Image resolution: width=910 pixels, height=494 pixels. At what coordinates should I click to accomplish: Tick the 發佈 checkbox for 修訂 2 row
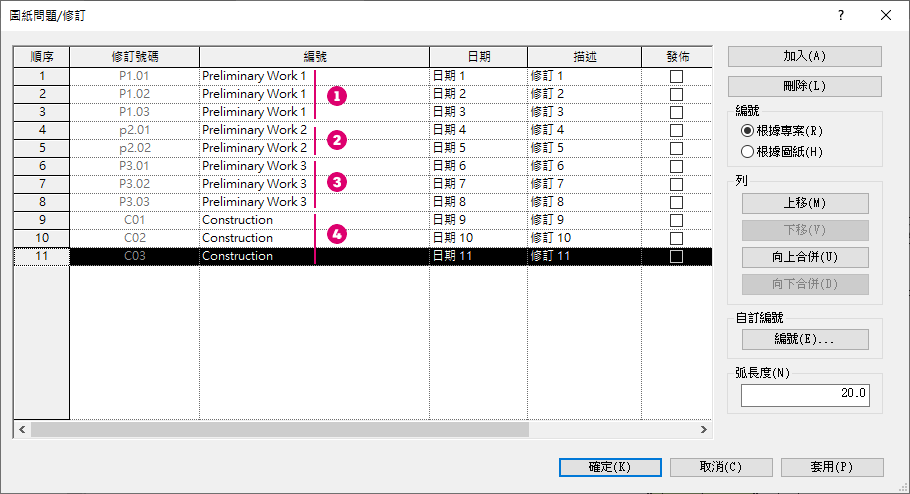676,94
